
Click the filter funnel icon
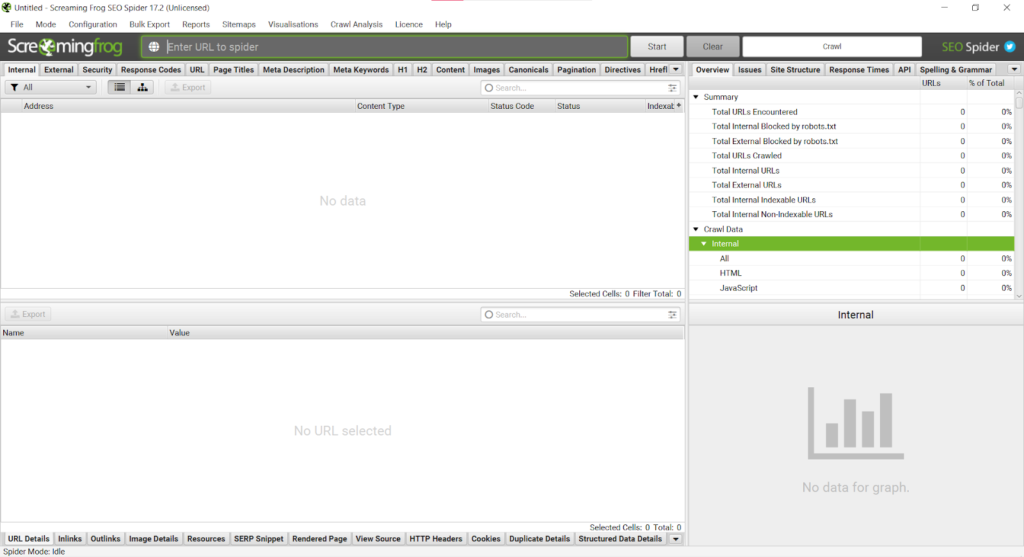click(14, 87)
